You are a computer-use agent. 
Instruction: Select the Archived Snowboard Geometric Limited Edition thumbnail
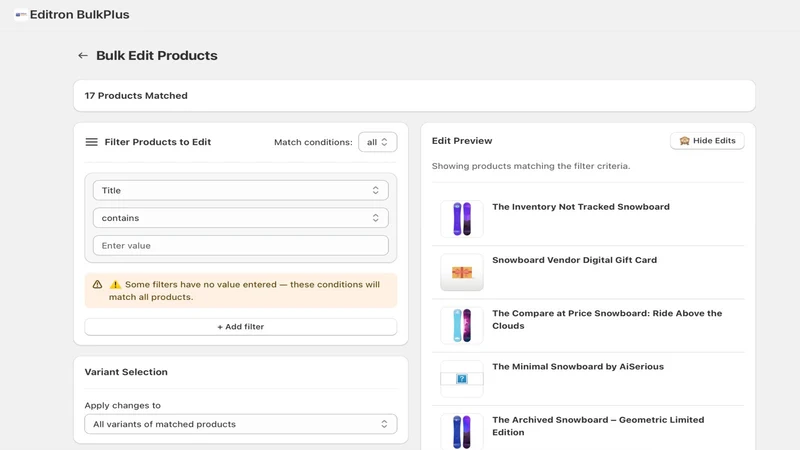pos(462,432)
